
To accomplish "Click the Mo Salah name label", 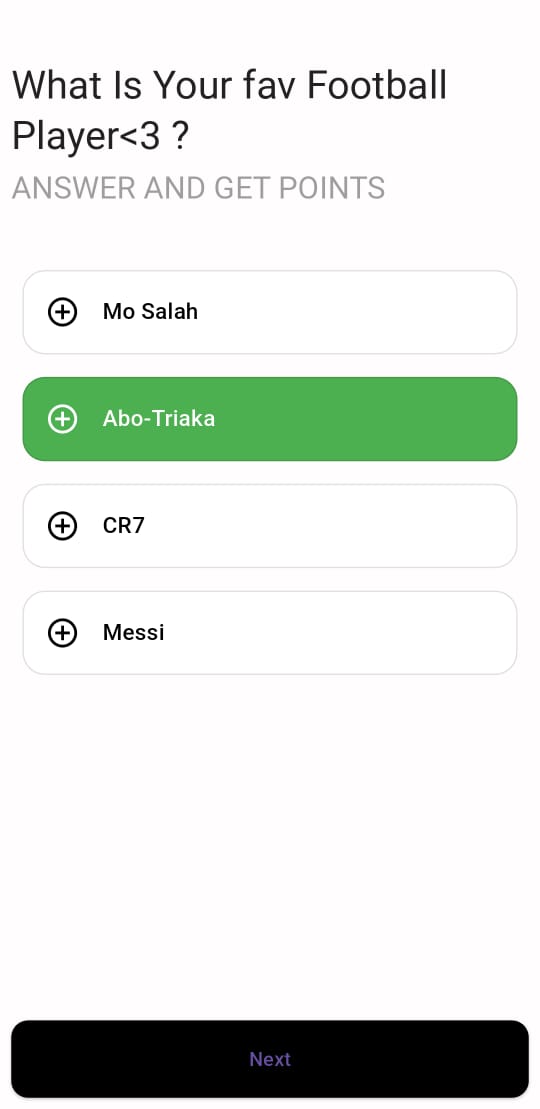I will tap(150, 312).
